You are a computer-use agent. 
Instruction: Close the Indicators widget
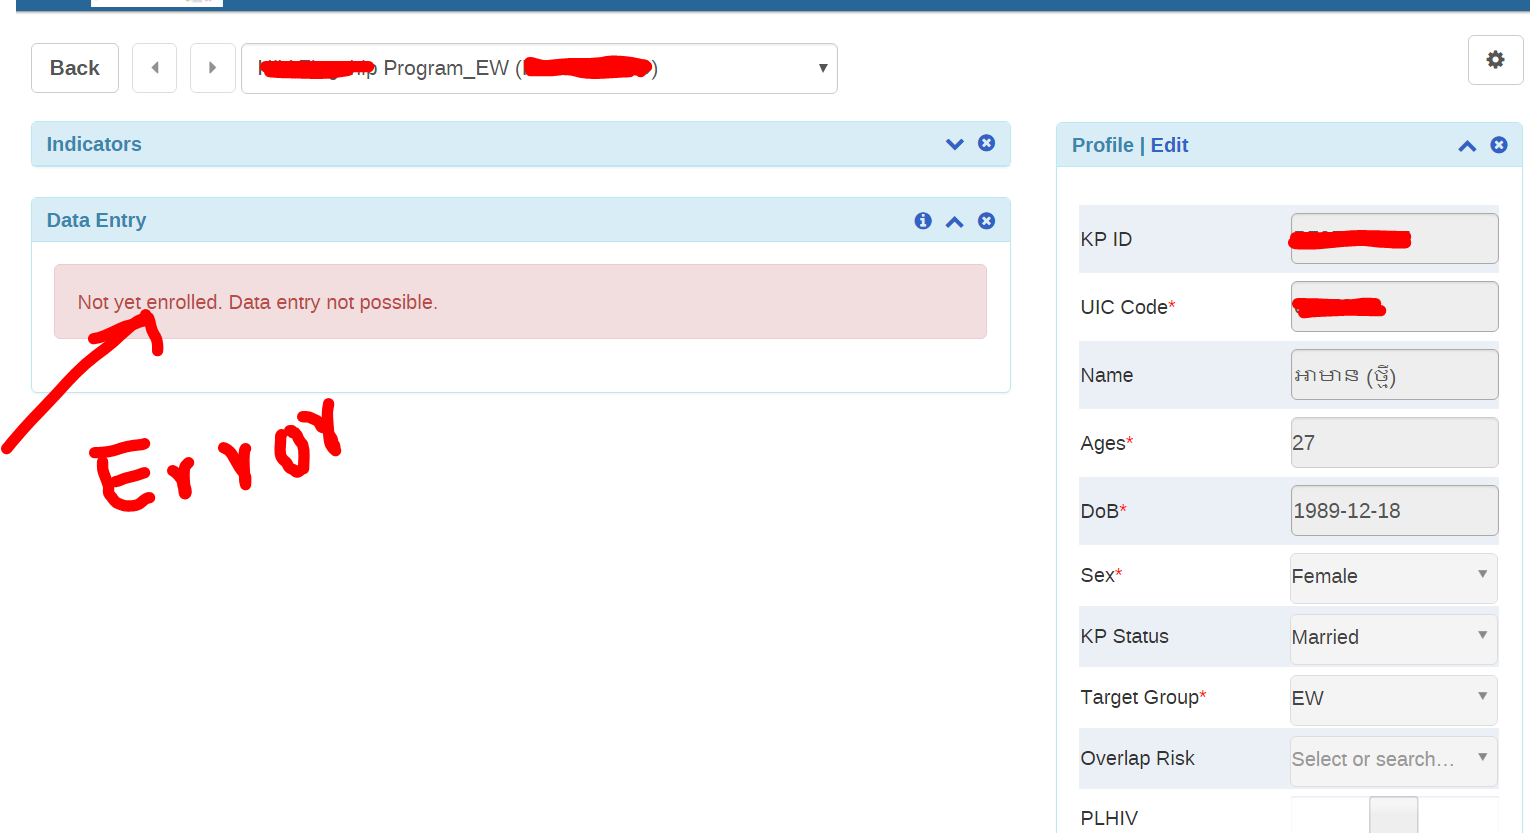(x=986, y=143)
